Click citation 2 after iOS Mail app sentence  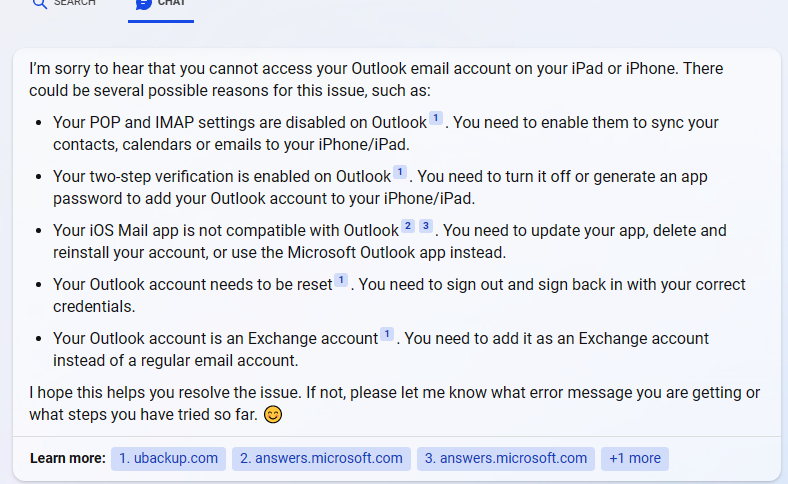tap(408, 226)
